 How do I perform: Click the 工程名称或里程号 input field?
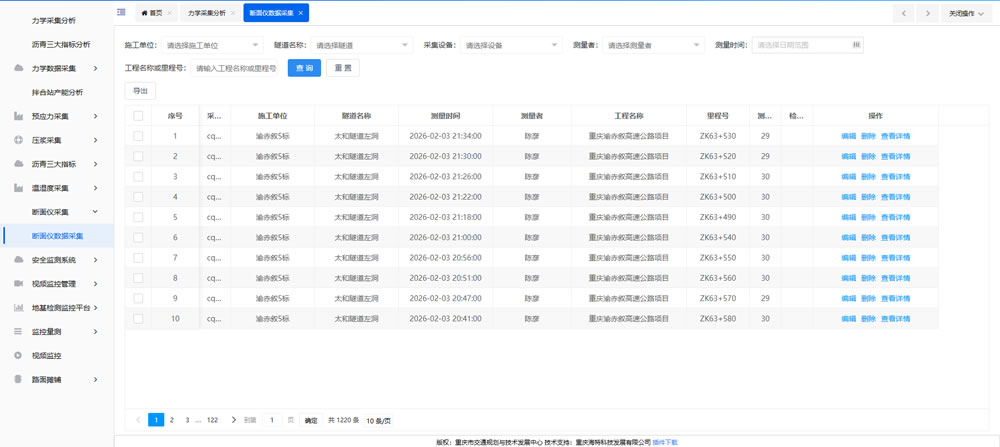pos(236,68)
